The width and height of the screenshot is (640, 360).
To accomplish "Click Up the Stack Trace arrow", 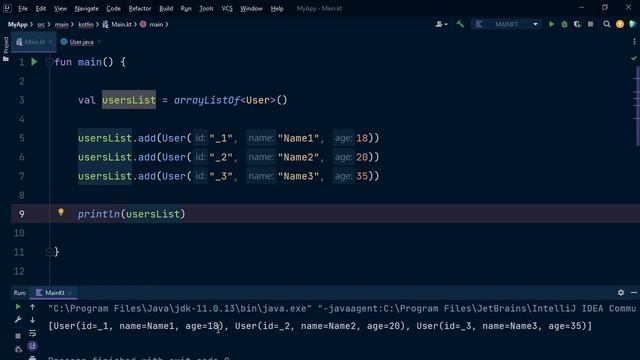I will 33,307.
